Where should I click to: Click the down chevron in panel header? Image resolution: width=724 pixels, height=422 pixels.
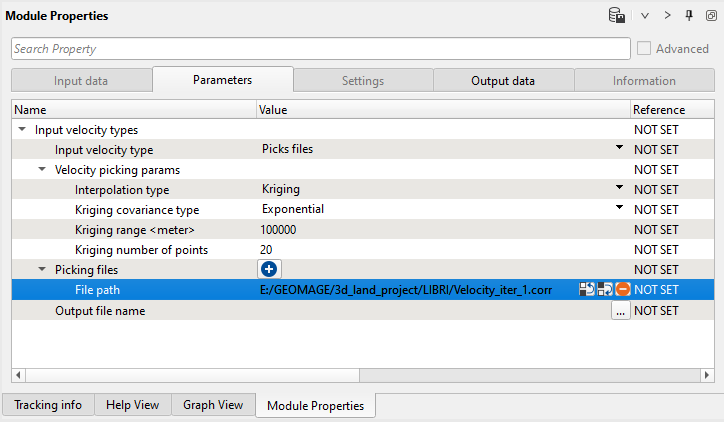(645, 16)
